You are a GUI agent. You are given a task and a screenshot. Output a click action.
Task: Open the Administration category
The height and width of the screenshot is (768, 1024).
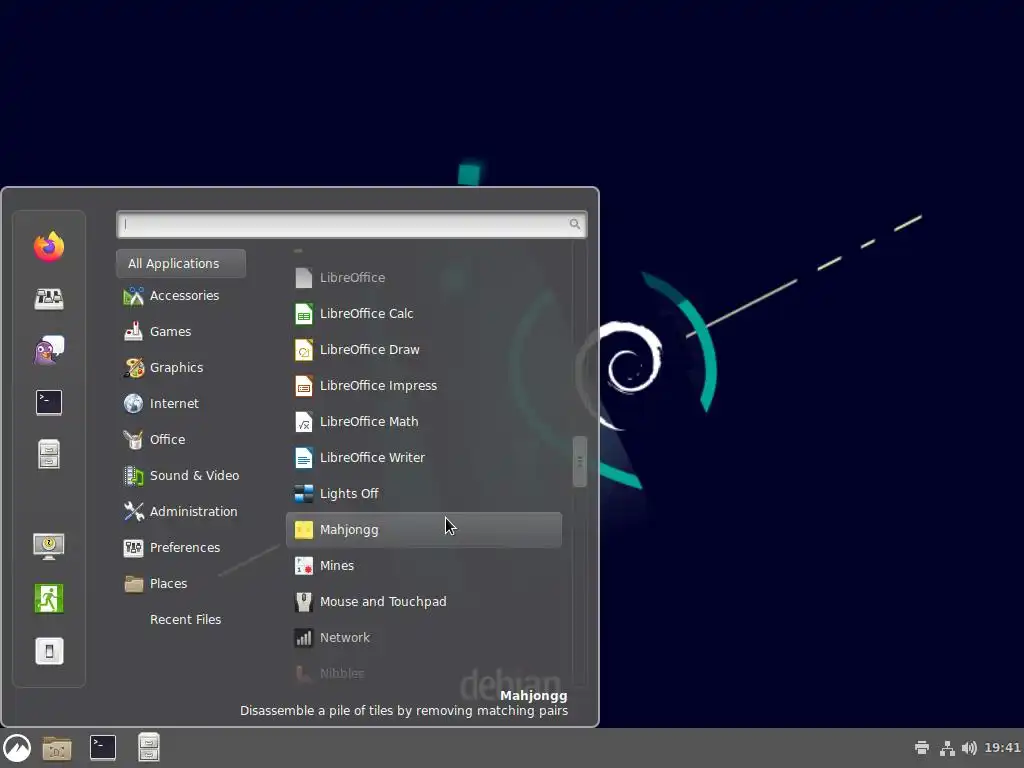click(181, 511)
